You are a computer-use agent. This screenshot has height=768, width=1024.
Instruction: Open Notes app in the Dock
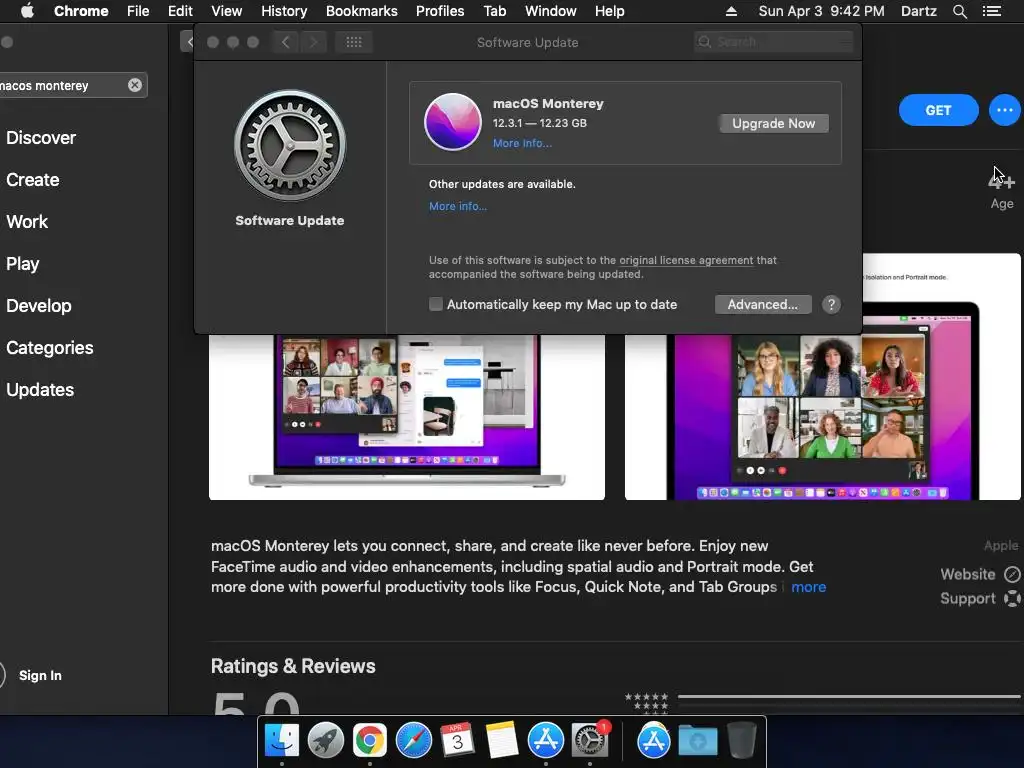502,740
